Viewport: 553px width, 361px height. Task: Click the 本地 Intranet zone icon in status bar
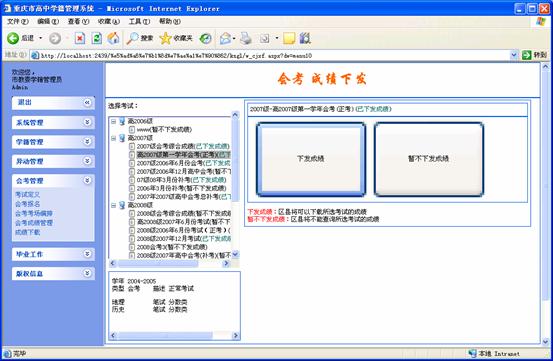tap(473, 353)
